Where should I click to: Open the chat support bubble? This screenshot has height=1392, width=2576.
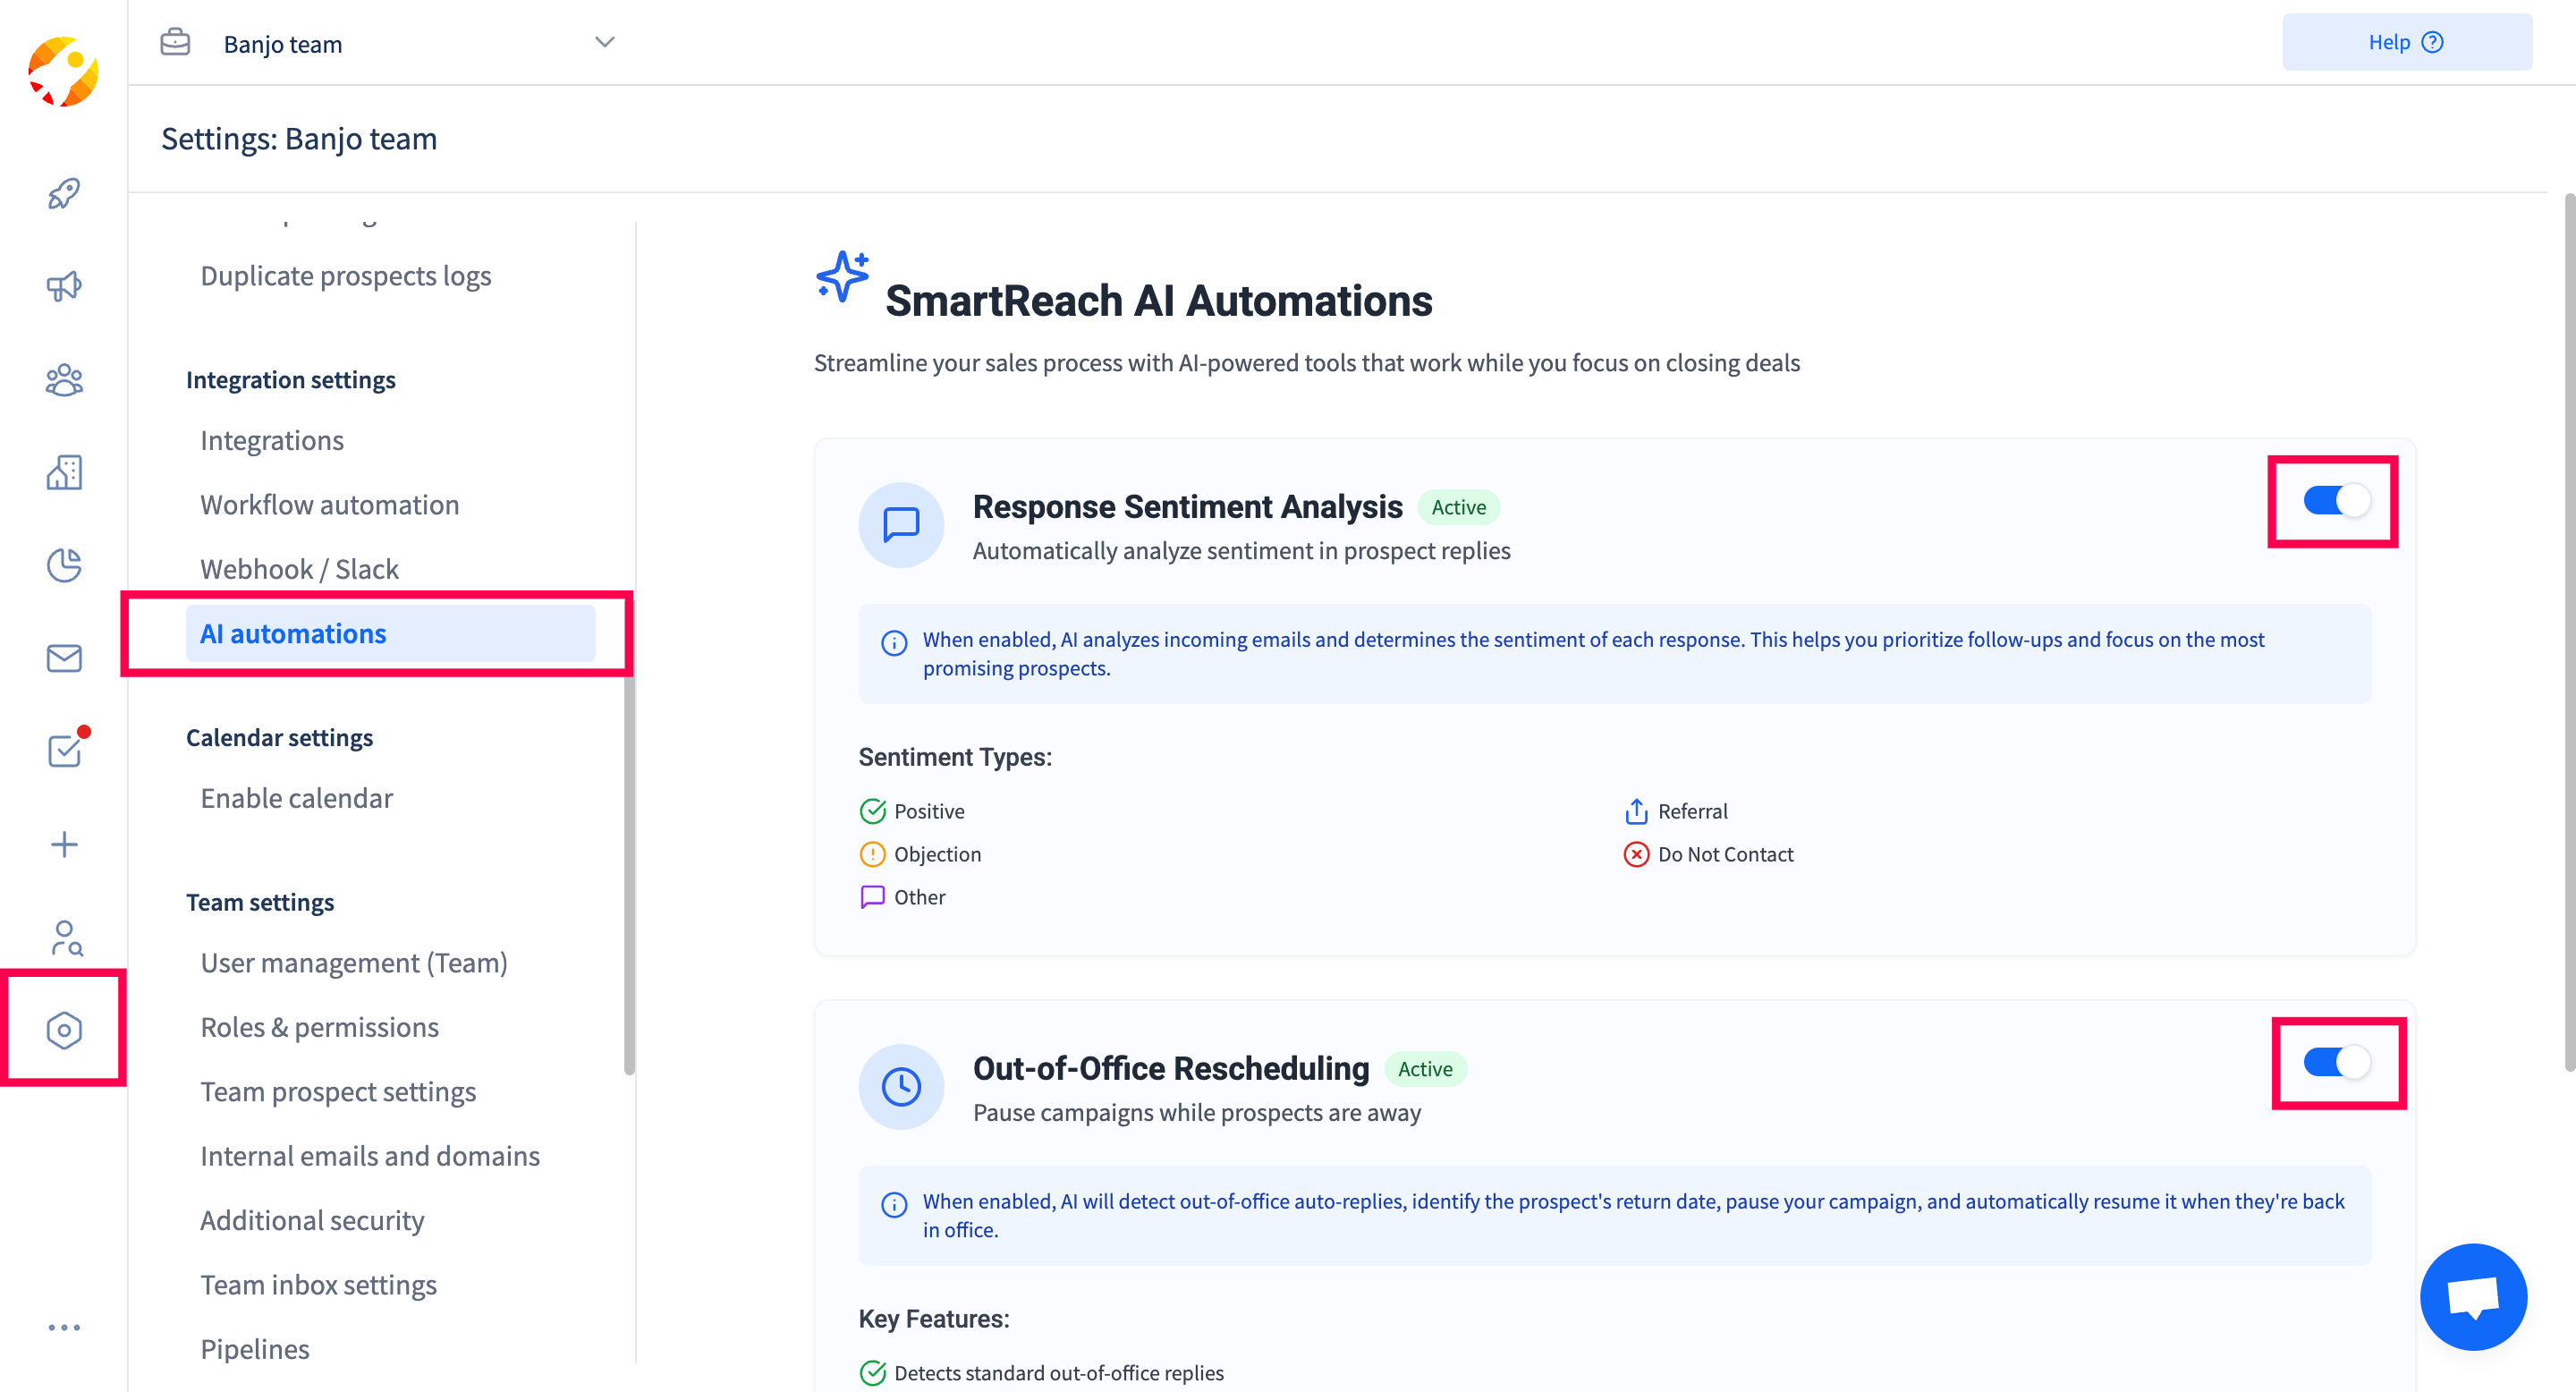2472,1297
